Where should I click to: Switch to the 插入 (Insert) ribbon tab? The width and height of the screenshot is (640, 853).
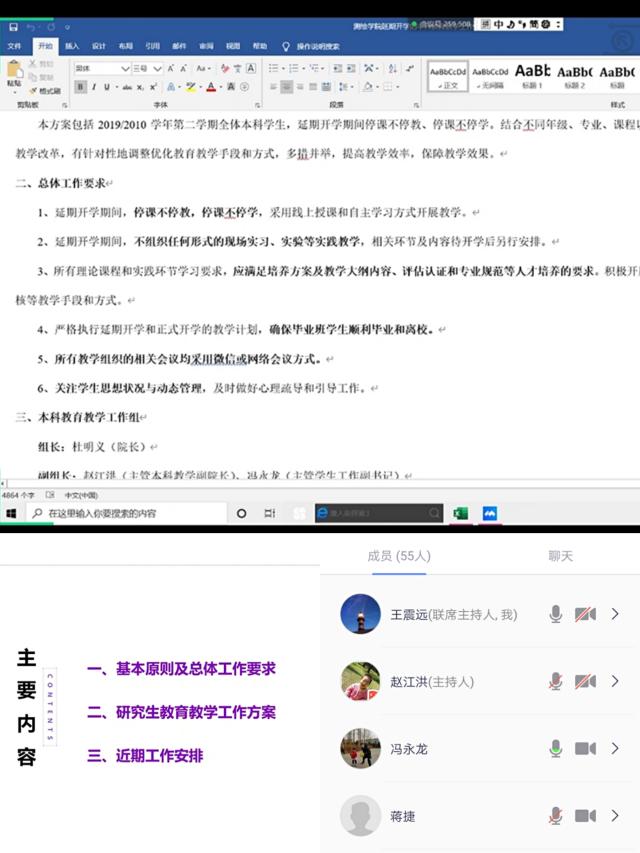pos(72,46)
